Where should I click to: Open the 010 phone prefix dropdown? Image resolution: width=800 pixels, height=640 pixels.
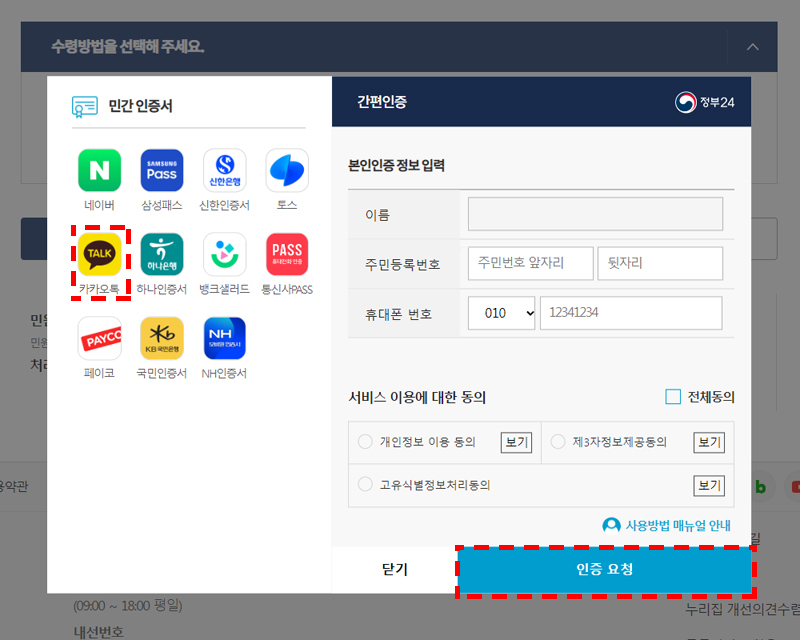coord(502,313)
